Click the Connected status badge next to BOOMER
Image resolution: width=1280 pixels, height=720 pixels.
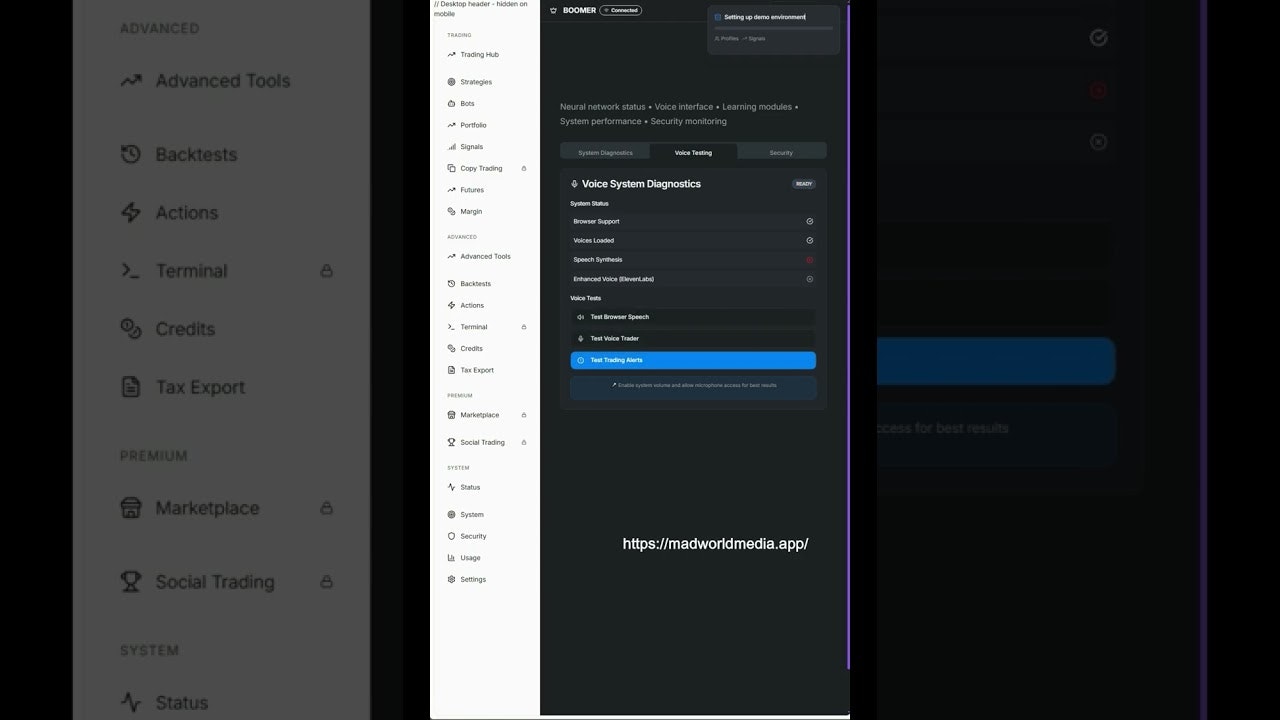coord(621,10)
